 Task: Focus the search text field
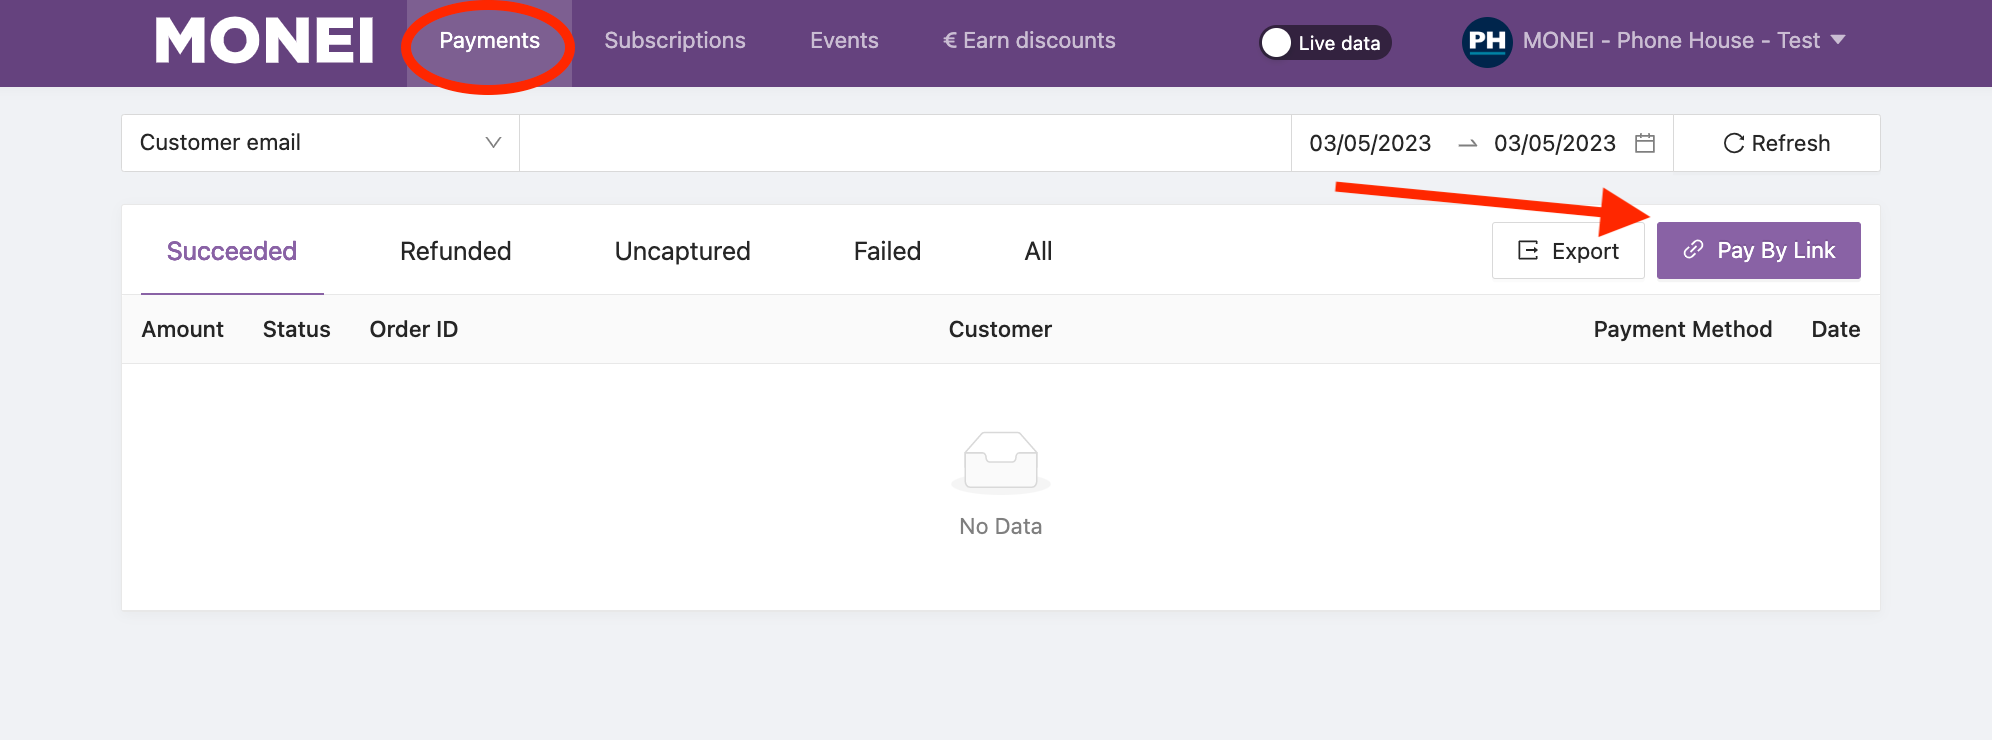click(905, 143)
